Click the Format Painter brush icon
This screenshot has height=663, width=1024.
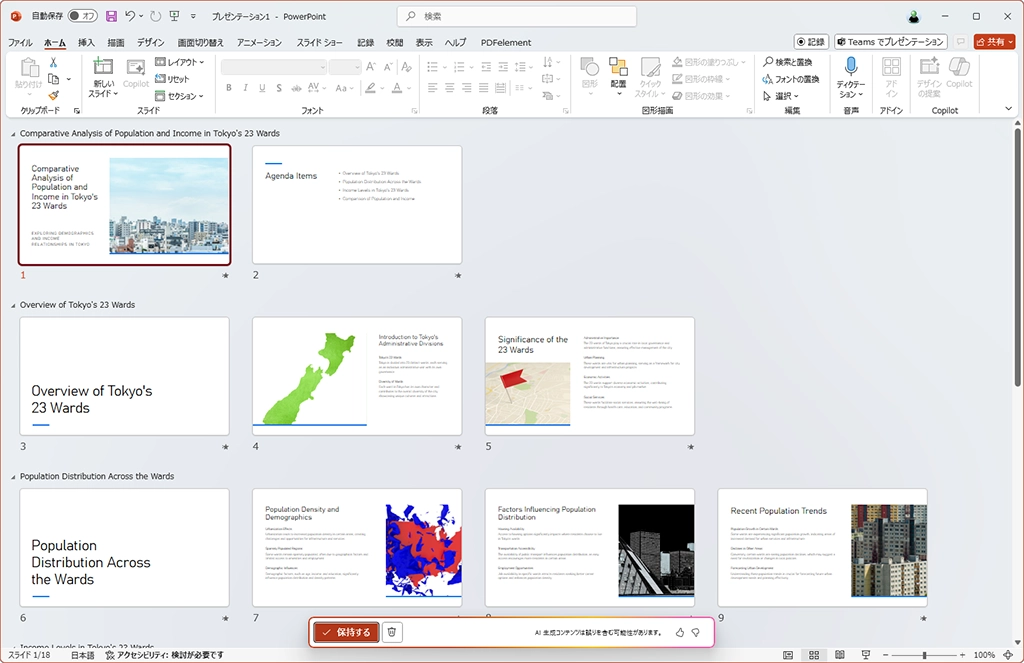(54, 95)
